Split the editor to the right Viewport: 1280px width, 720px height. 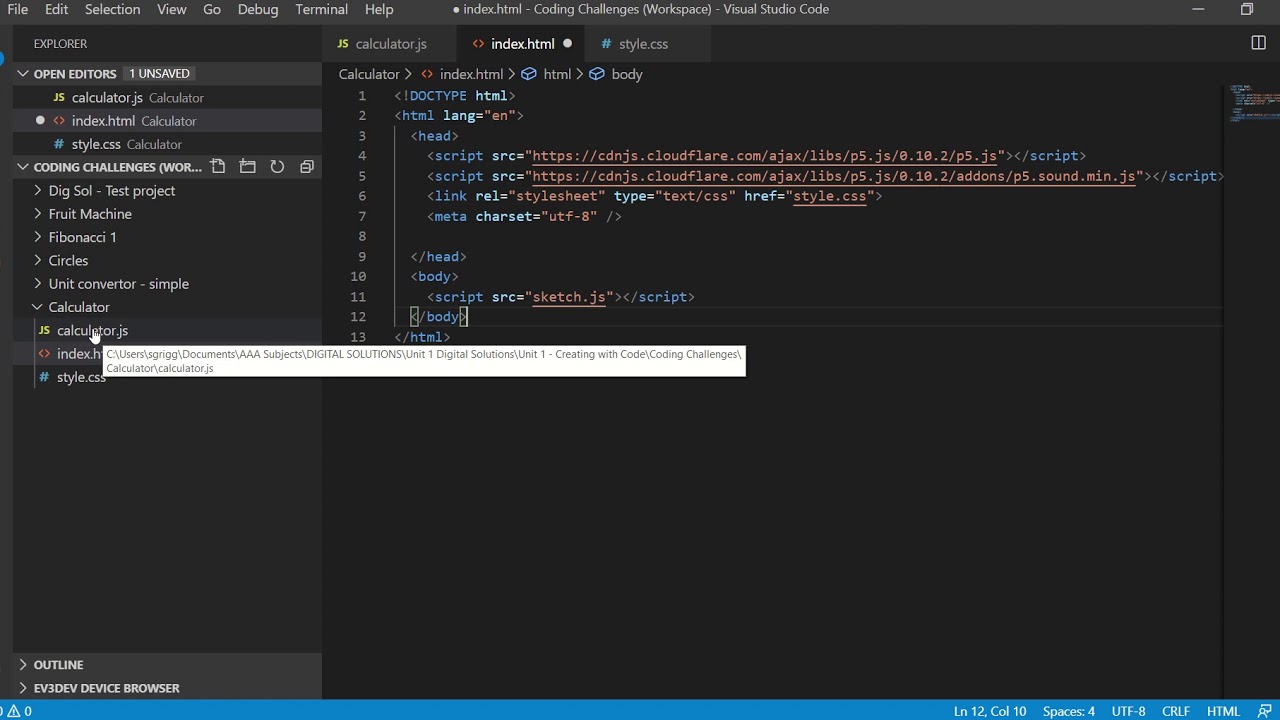[x=1259, y=43]
